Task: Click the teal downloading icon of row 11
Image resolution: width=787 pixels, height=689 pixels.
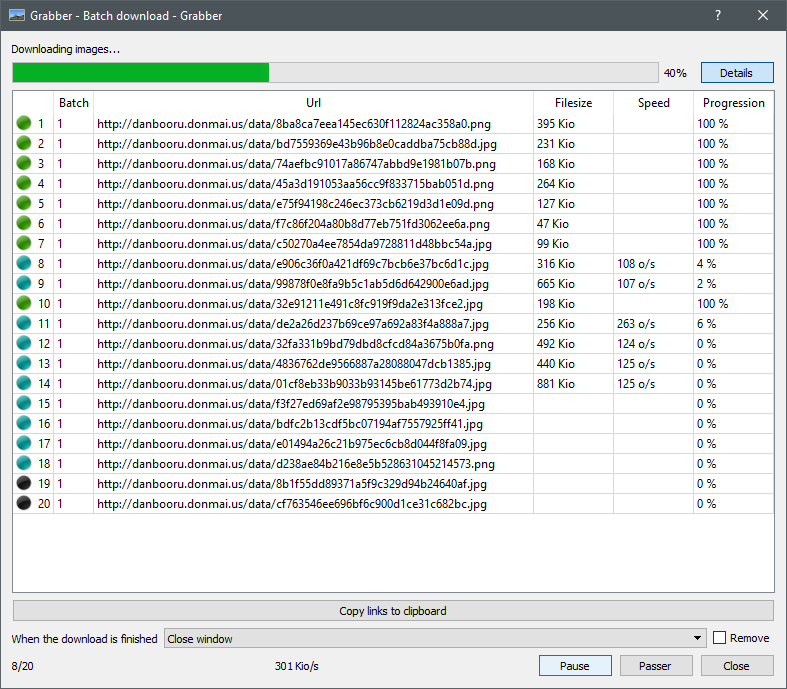Action: point(24,323)
